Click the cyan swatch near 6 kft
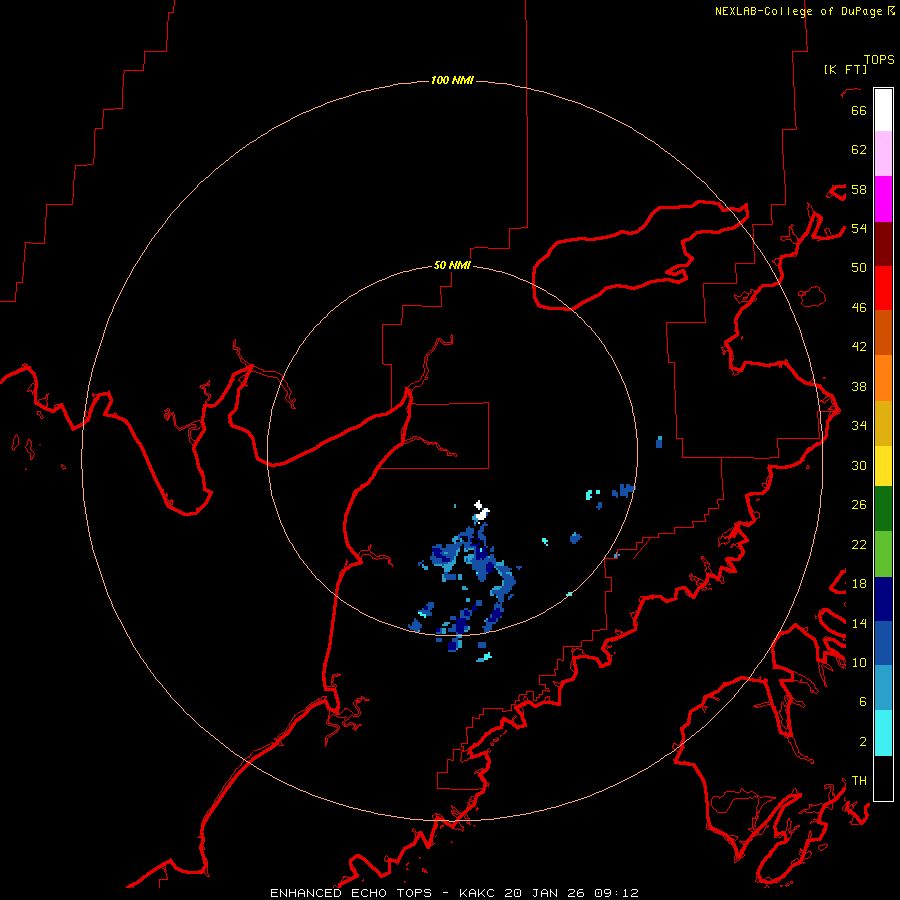 point(883,733)
